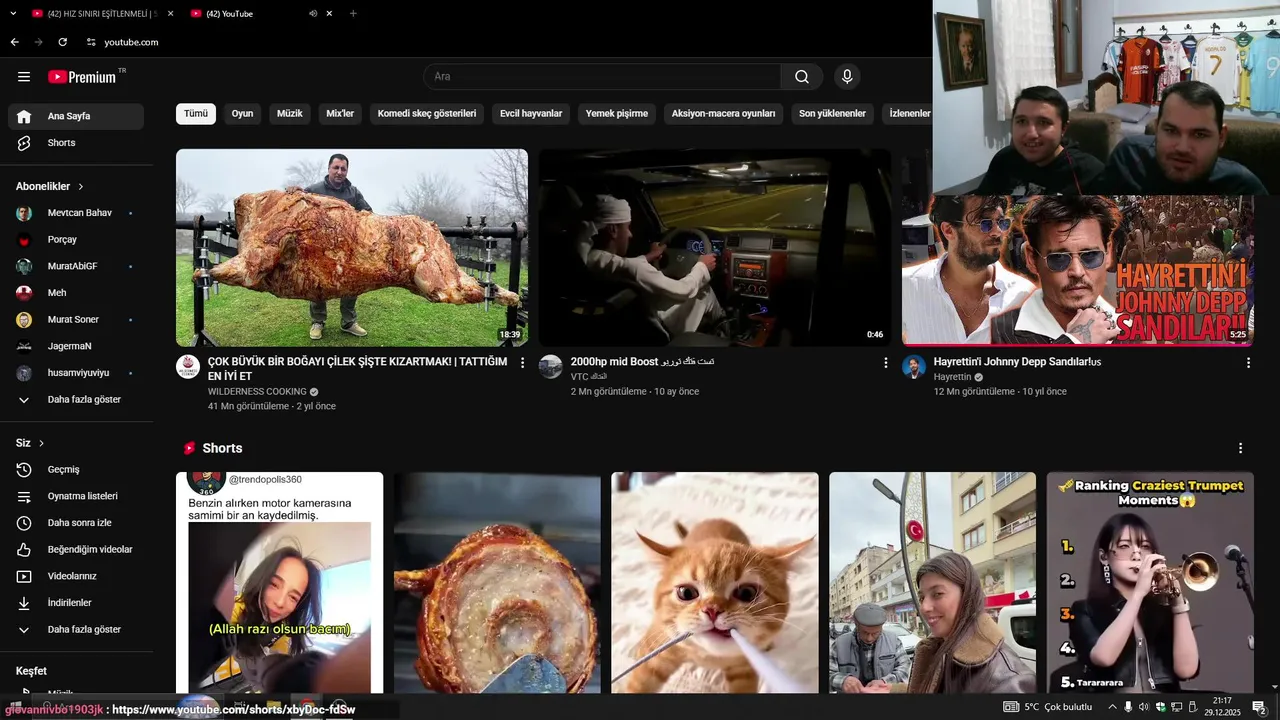Open Hayrettin channel avatar
The width and height of the screenshot is (1280, 720).
(x=914, y=367)
